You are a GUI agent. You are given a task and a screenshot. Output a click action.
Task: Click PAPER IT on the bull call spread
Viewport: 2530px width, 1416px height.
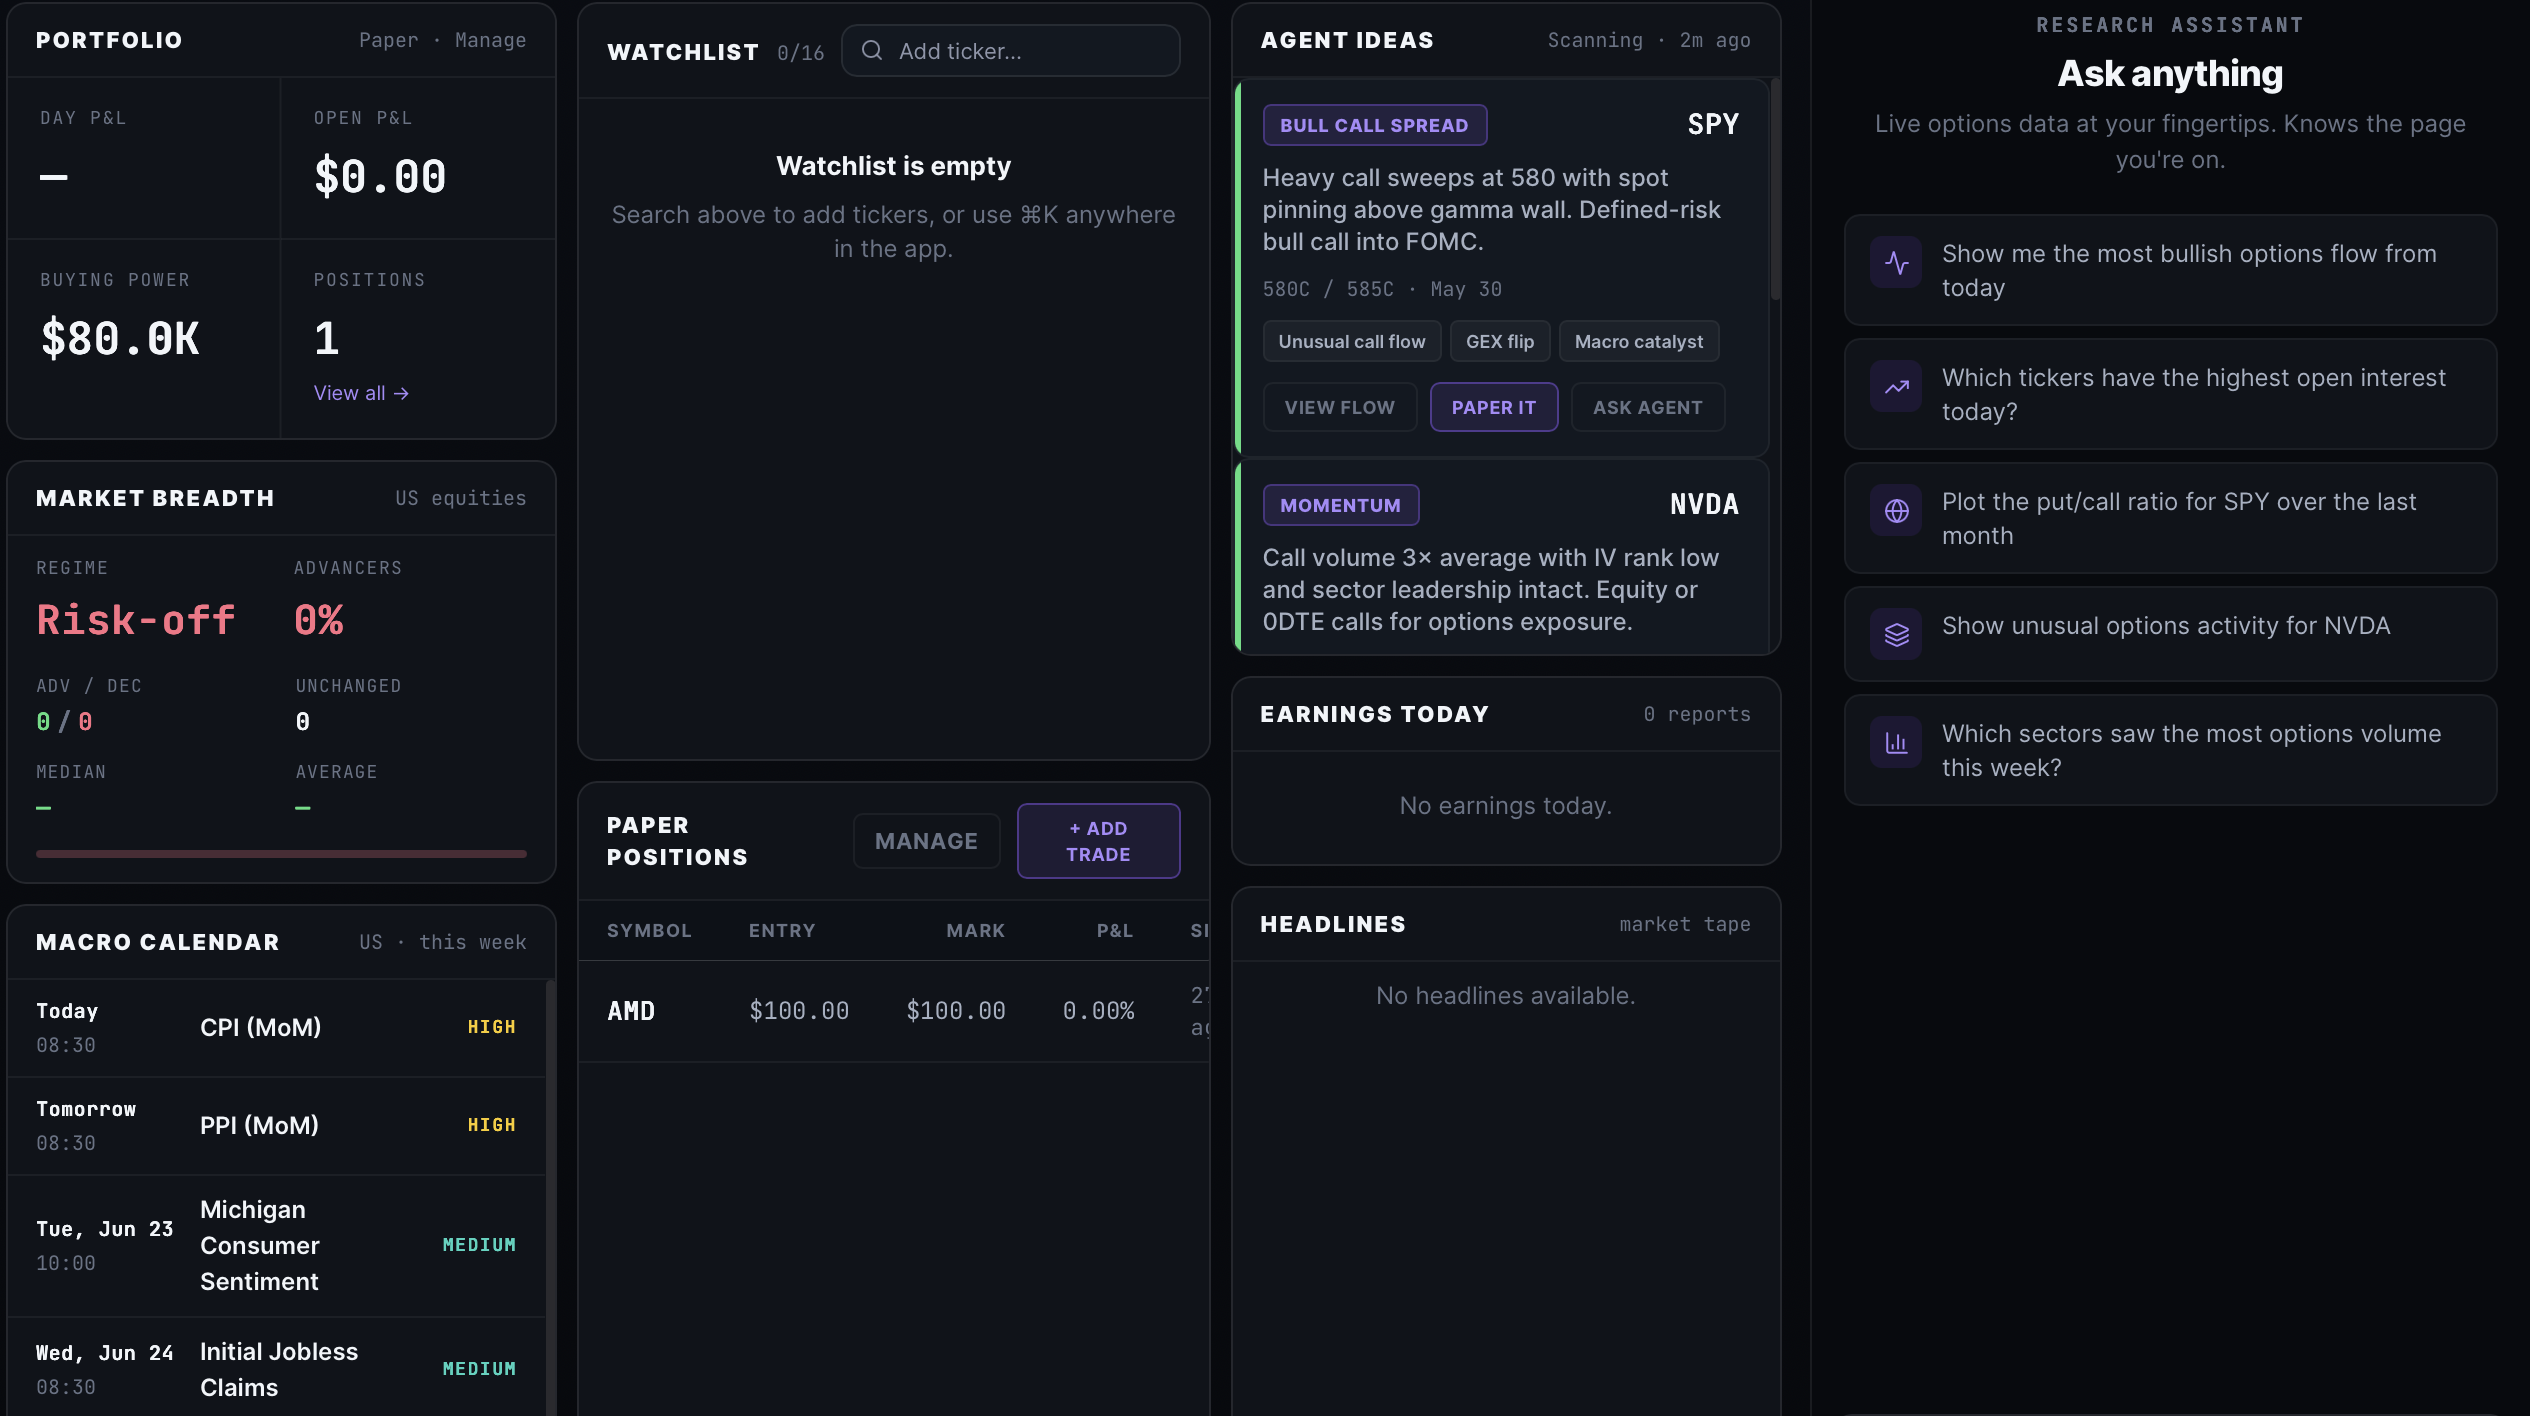(x=1493, y=407)
